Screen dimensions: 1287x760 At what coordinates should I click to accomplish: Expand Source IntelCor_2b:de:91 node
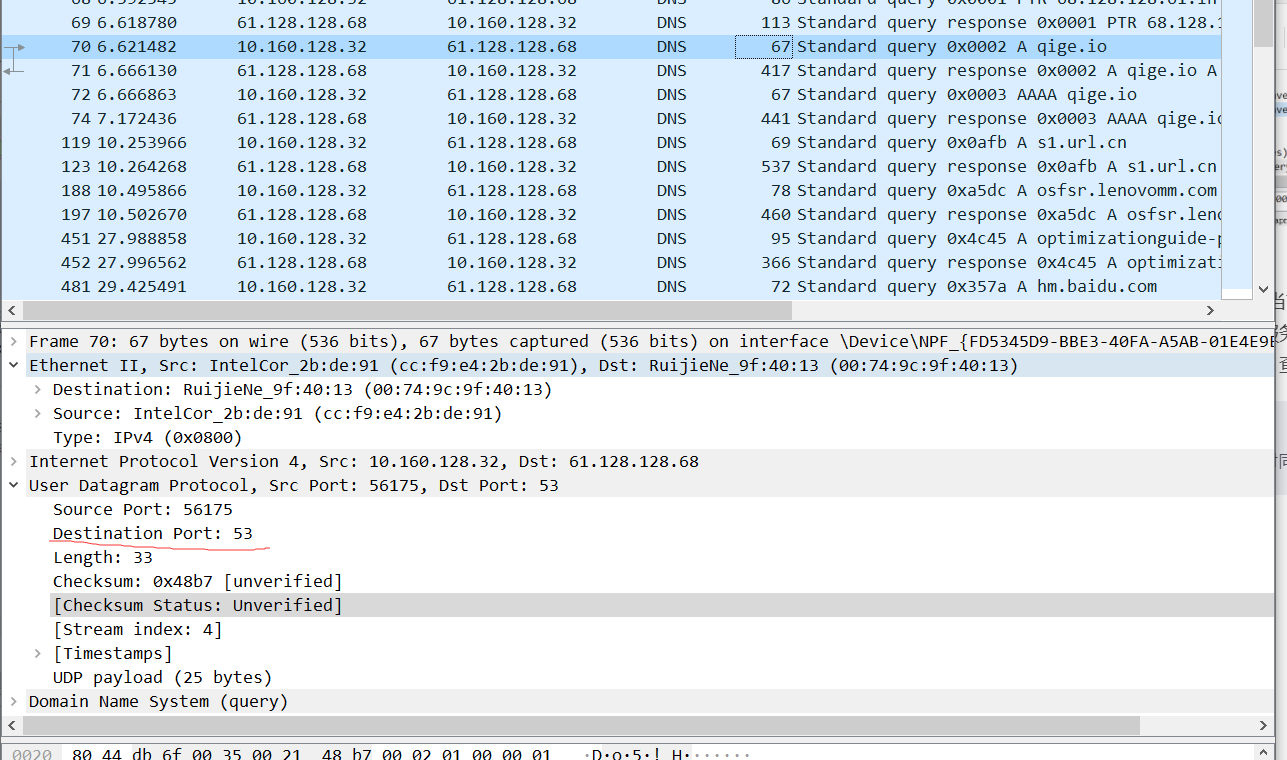tap(37, 414)
